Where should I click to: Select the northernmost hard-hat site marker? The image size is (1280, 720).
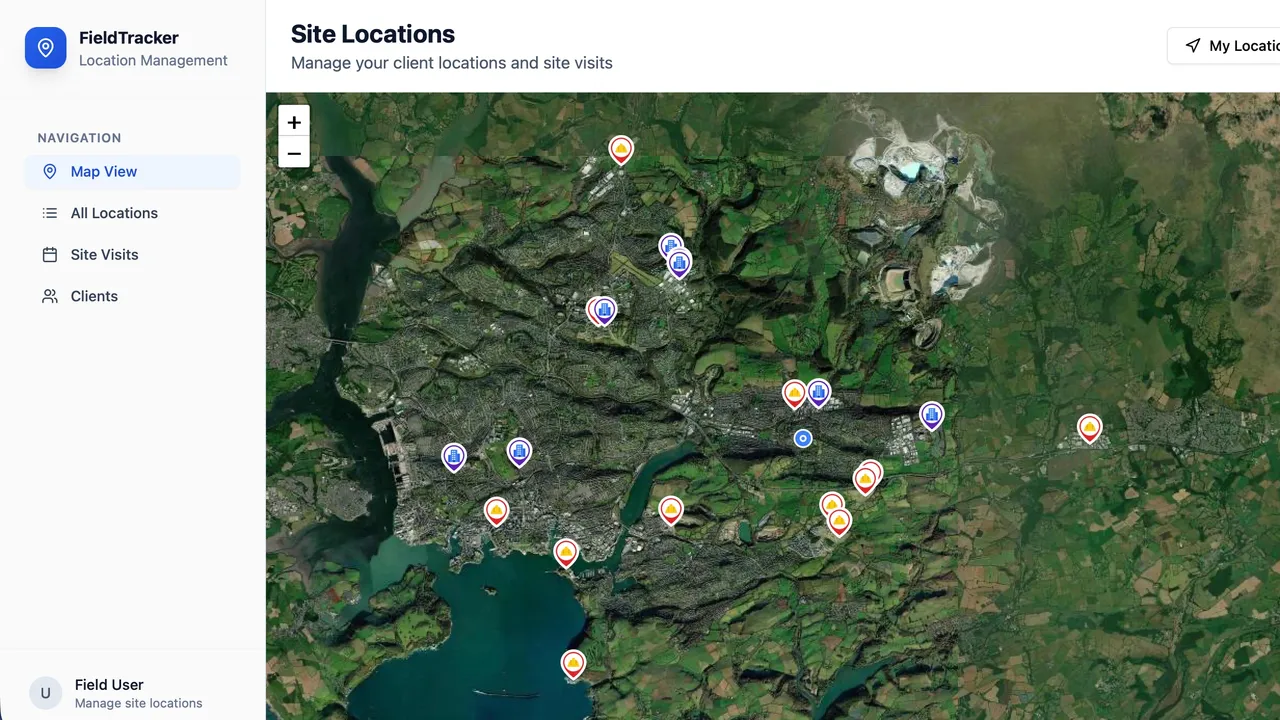pos(621,151)
